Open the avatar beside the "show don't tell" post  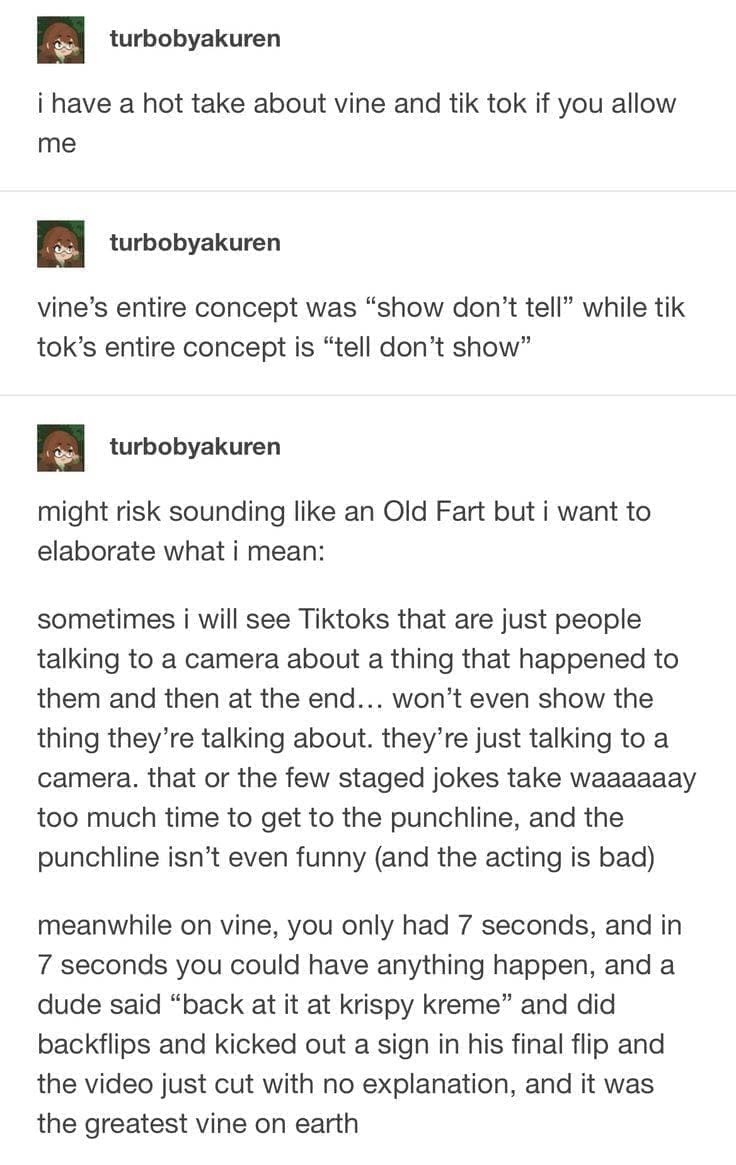click(60, 243)
